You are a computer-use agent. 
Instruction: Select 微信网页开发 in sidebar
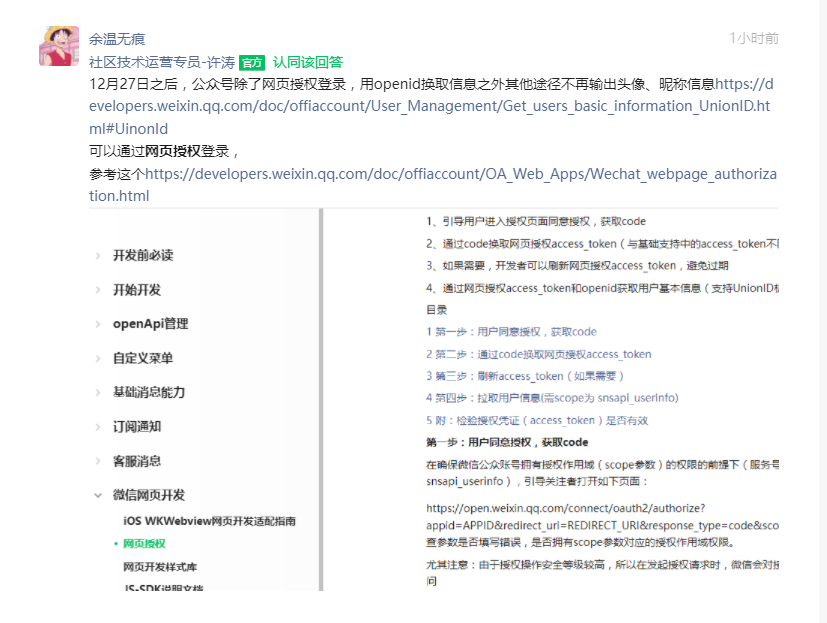[149, 495]
